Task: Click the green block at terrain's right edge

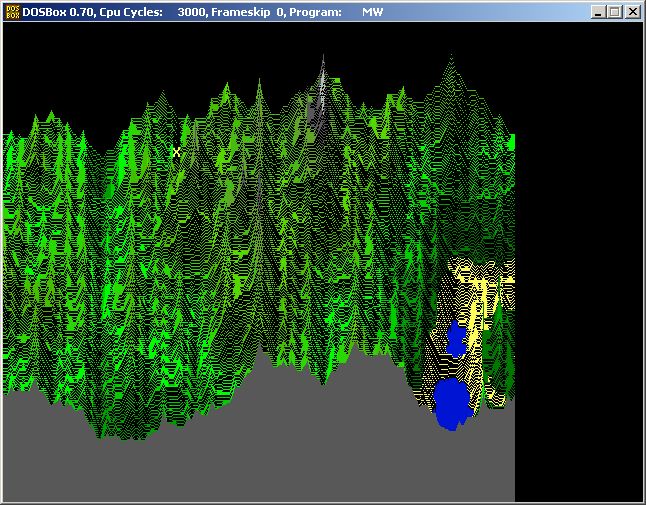Action: pos(510,142)
